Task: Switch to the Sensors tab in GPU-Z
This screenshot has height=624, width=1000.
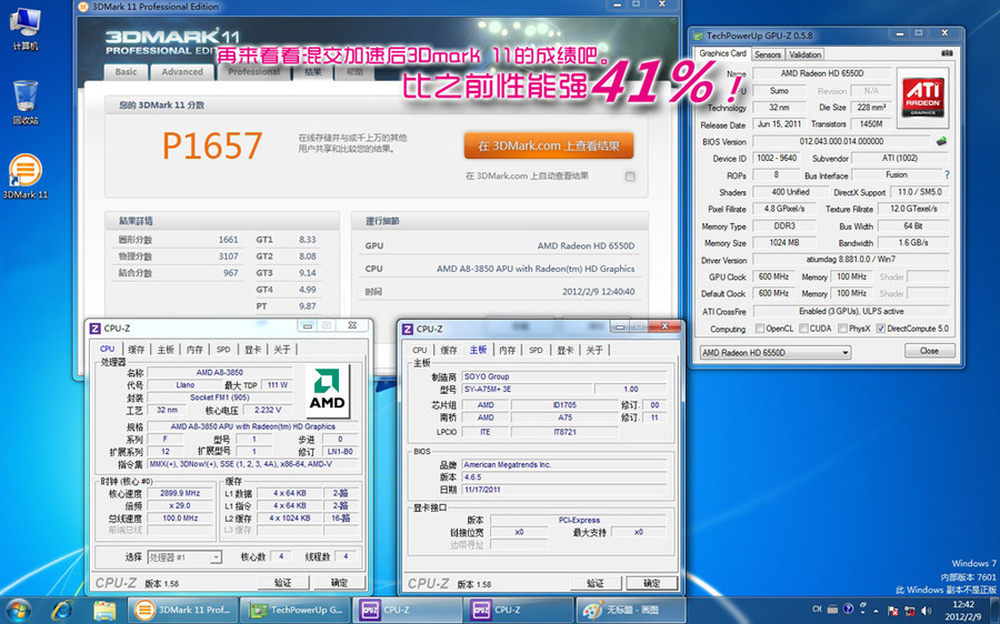Action: [x=768, y=54]
